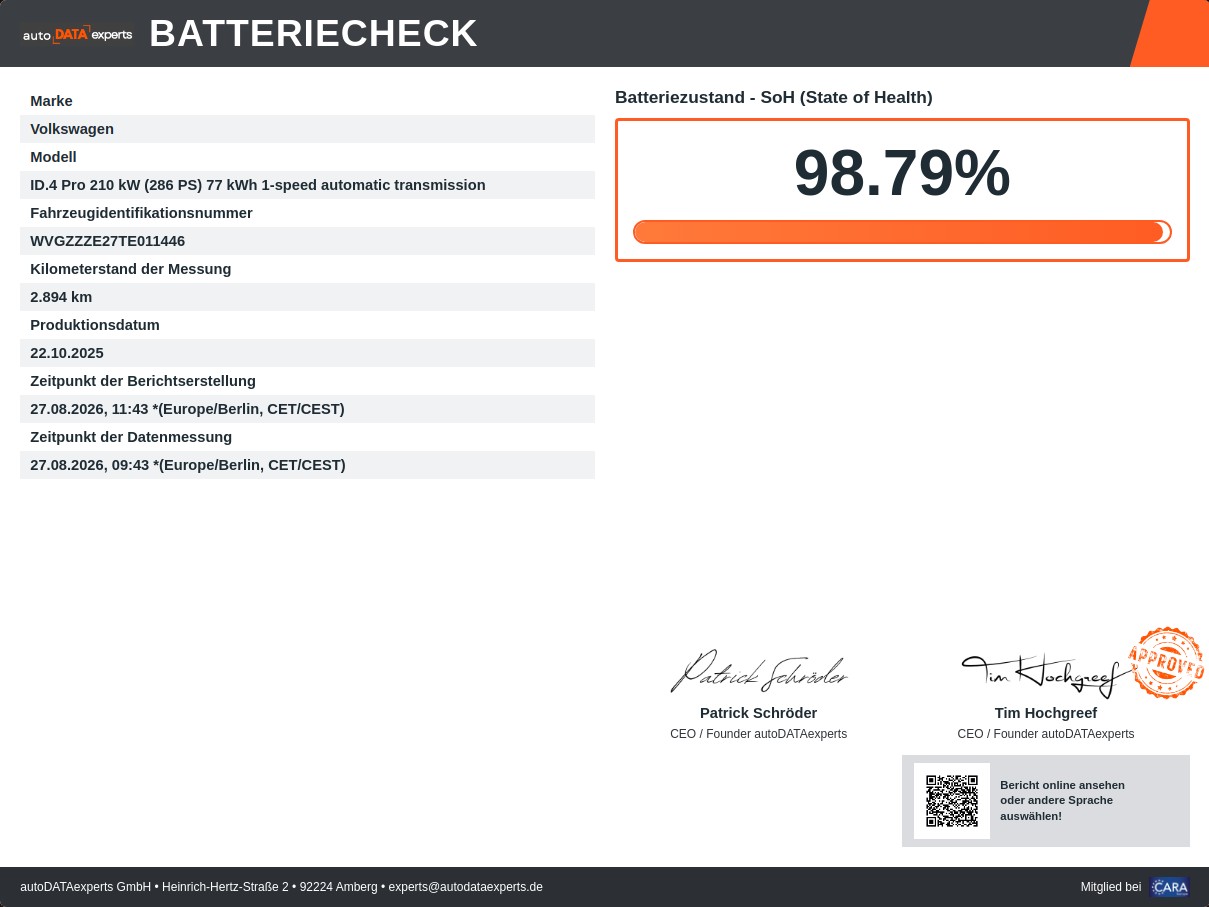This screenshot has height=907, width=1209.
Task: Click the Batteriezustand - SoH heading
Action: click(x=774, y=97)
